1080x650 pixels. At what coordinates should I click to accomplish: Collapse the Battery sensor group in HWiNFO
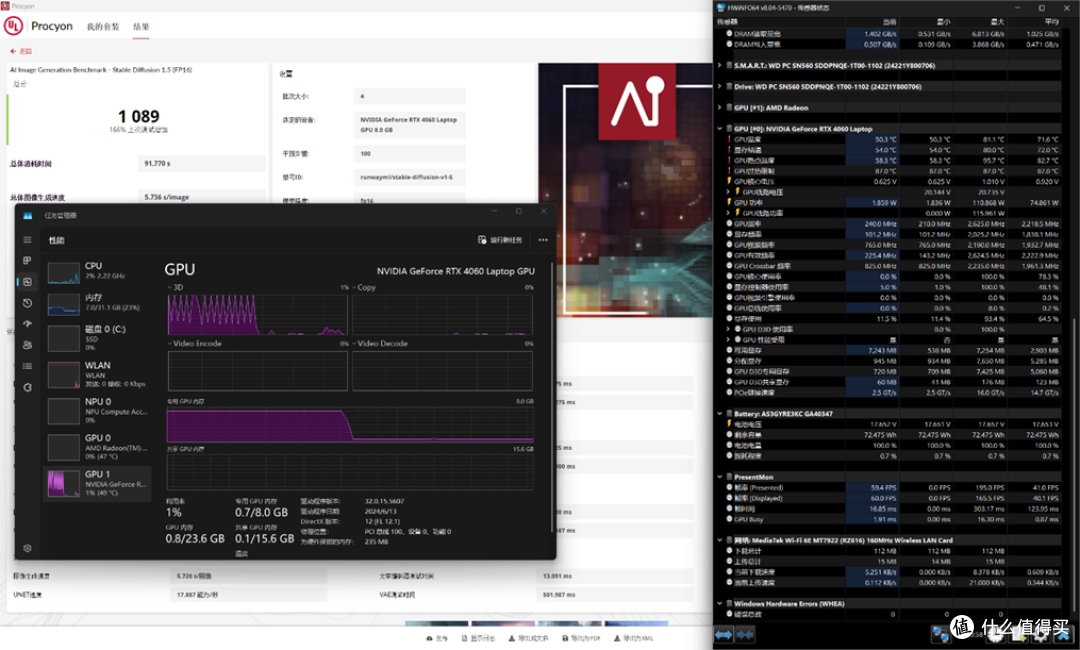(x=720, y=414)
